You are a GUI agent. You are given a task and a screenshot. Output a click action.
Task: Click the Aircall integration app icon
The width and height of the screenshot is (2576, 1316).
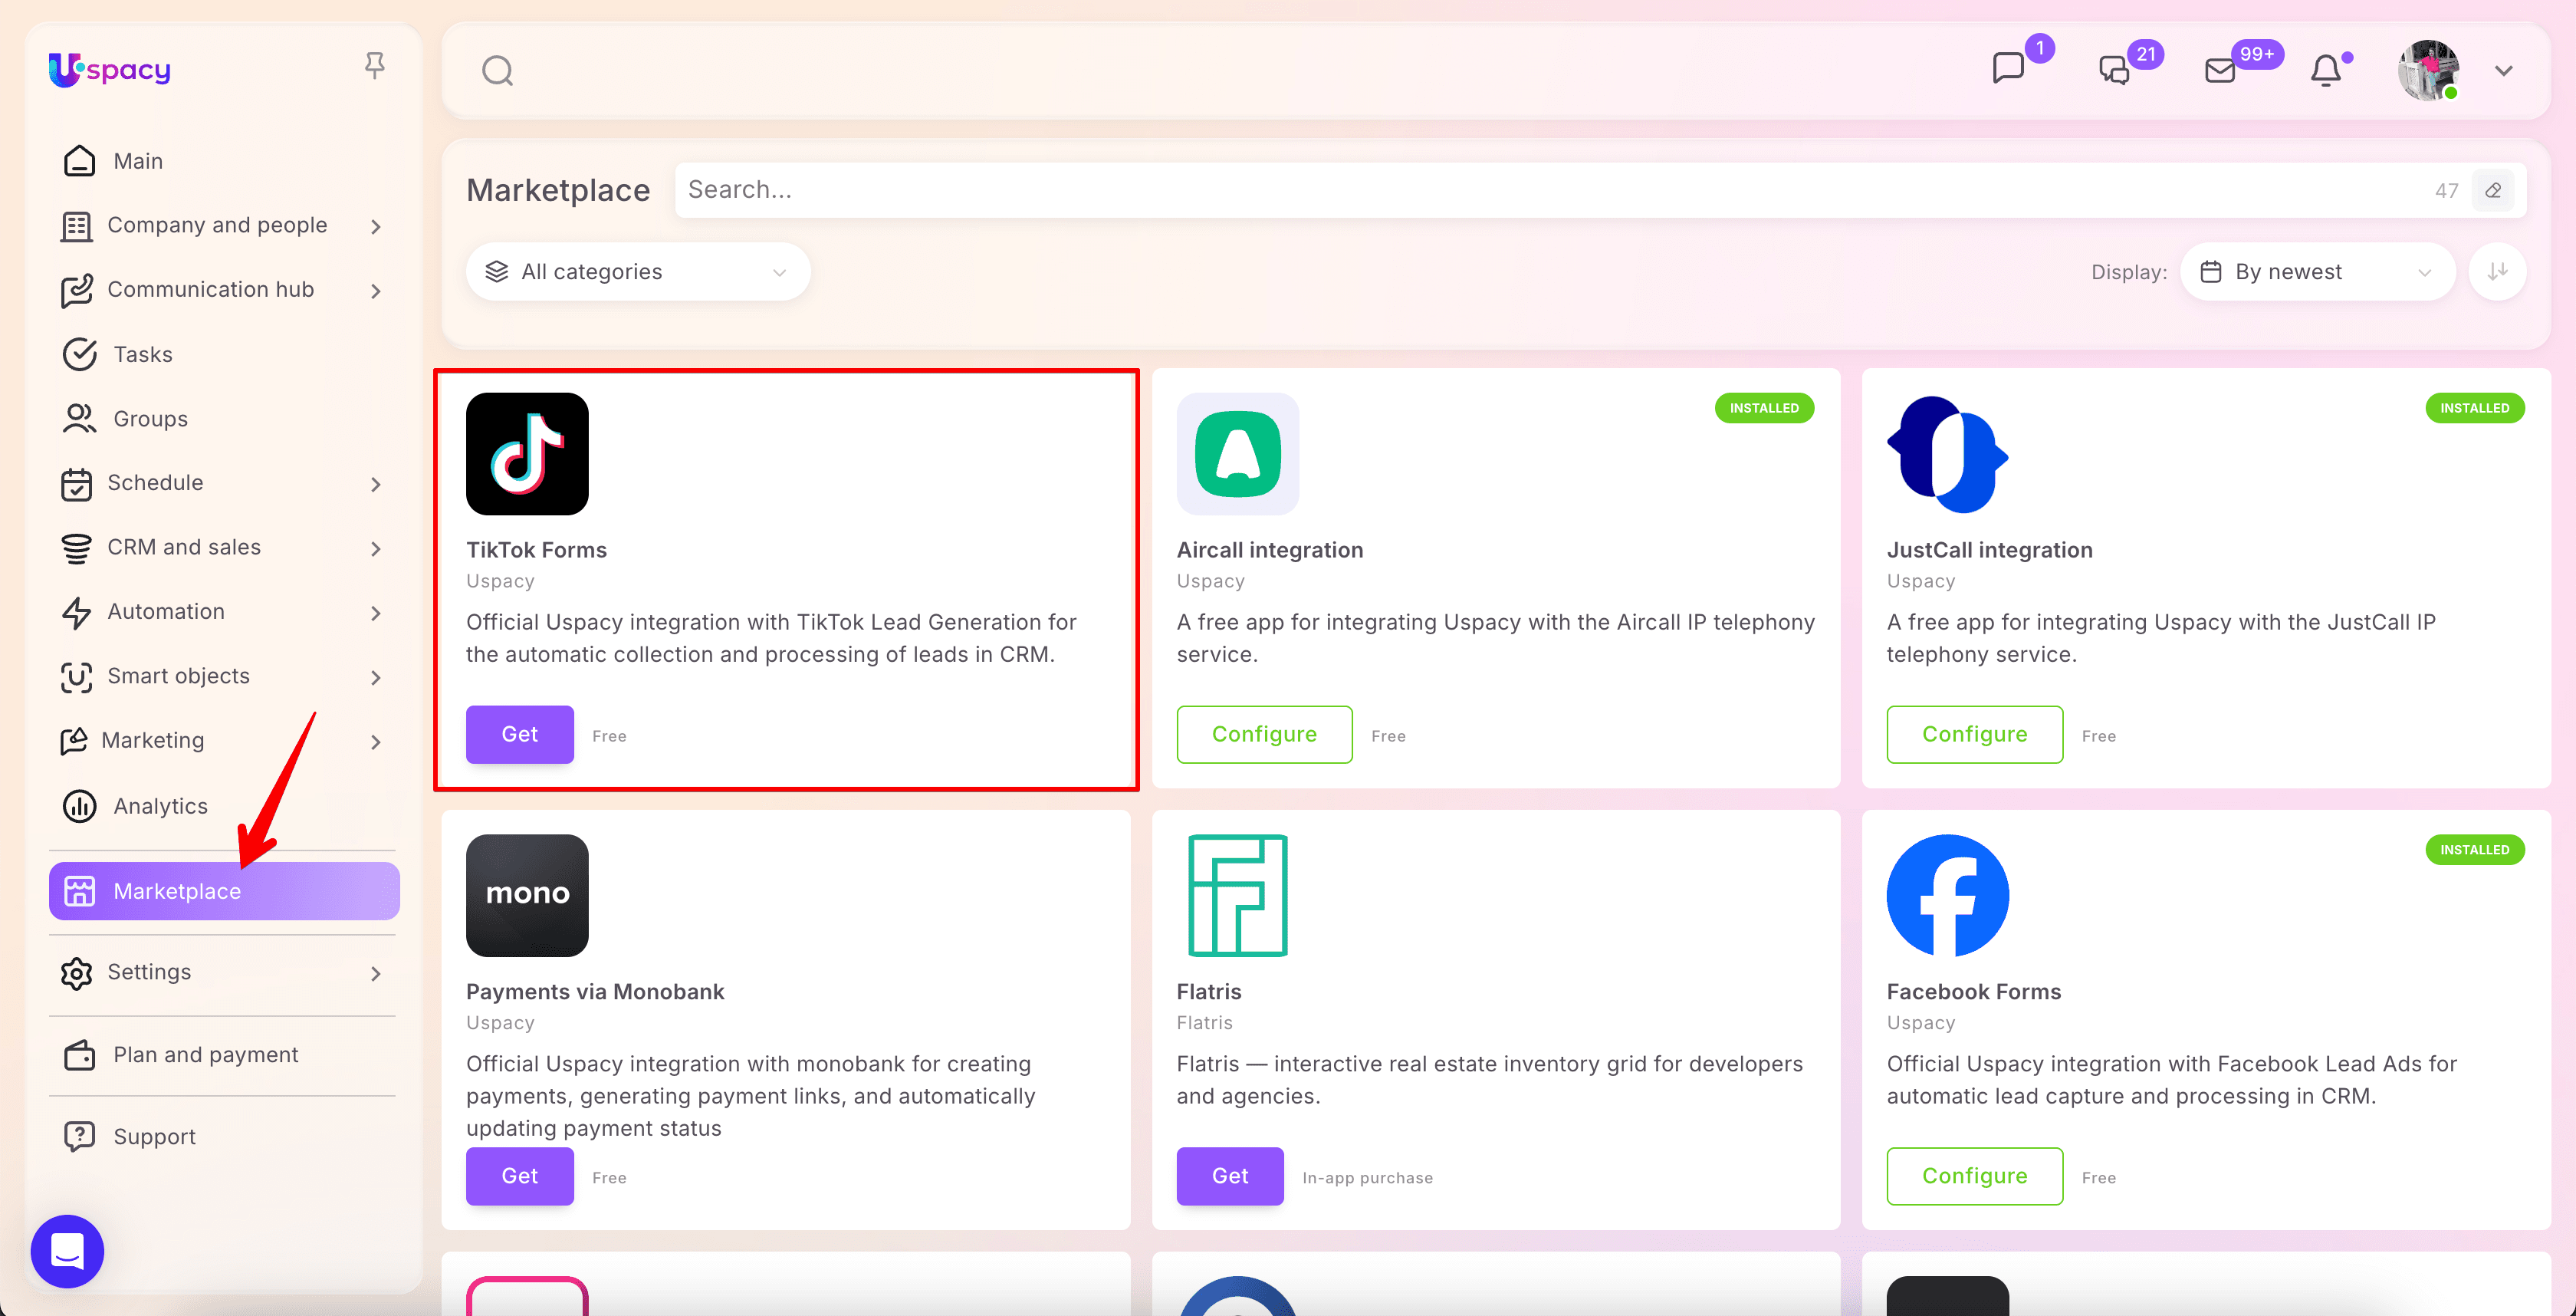tap(1237, 454)
